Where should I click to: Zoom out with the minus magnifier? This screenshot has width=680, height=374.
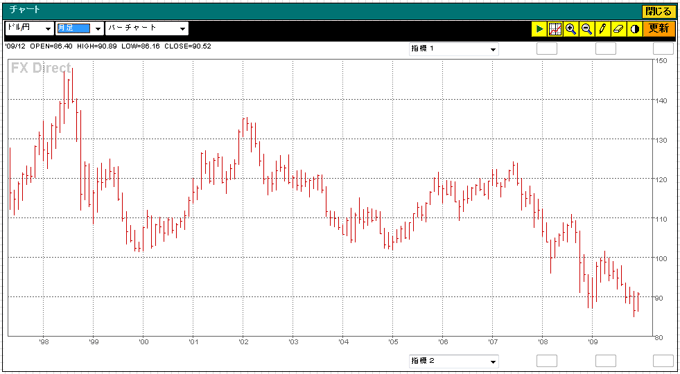[587, 29]
